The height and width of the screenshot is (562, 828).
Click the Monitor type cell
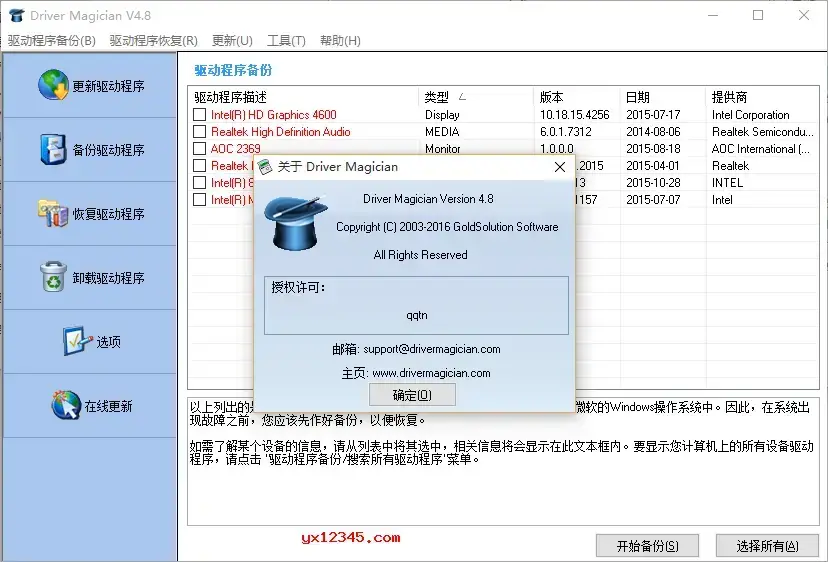tap(443, 148)
